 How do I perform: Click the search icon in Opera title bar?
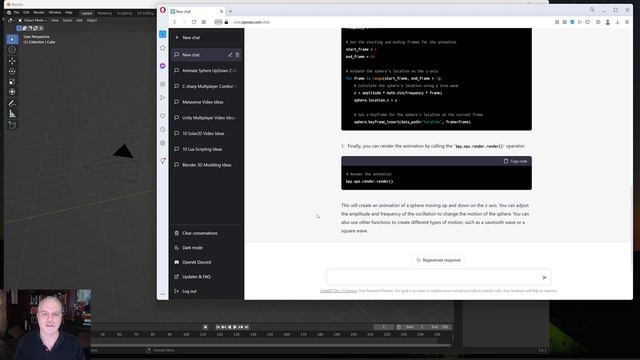coord(592,10)
